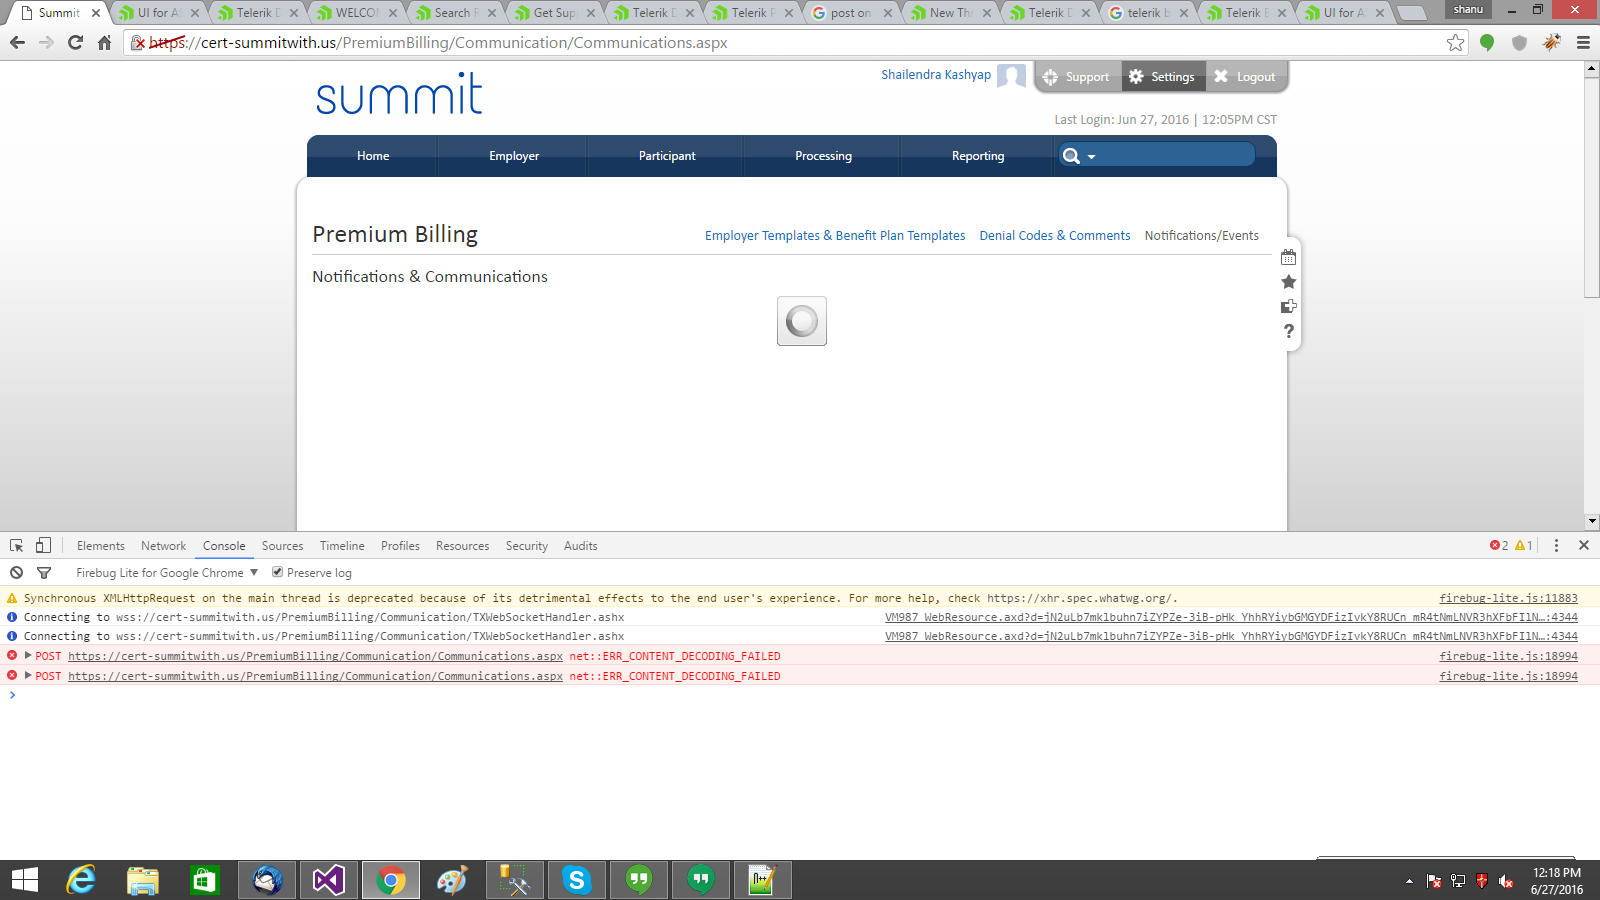Switch to the Security DevTools tab
This screenshot has height=900, width=1600.
pos(527,546)
